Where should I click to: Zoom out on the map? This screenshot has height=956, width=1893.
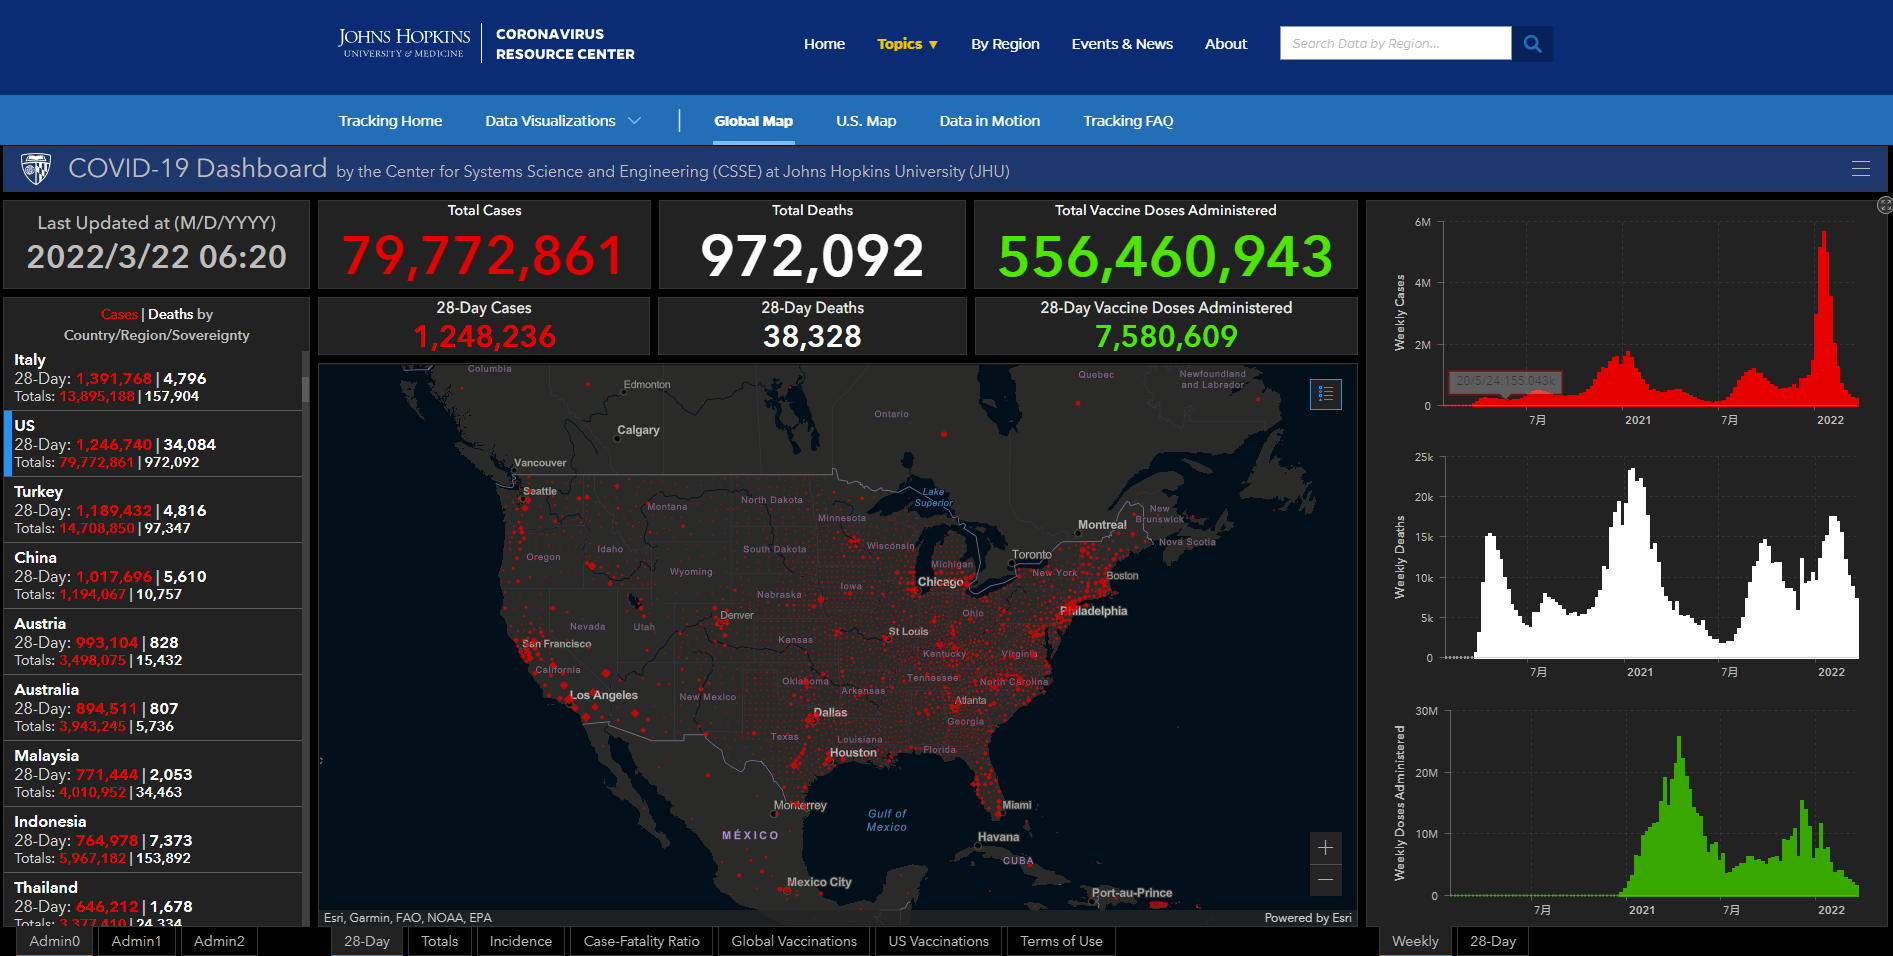(x=1325, y=880)
